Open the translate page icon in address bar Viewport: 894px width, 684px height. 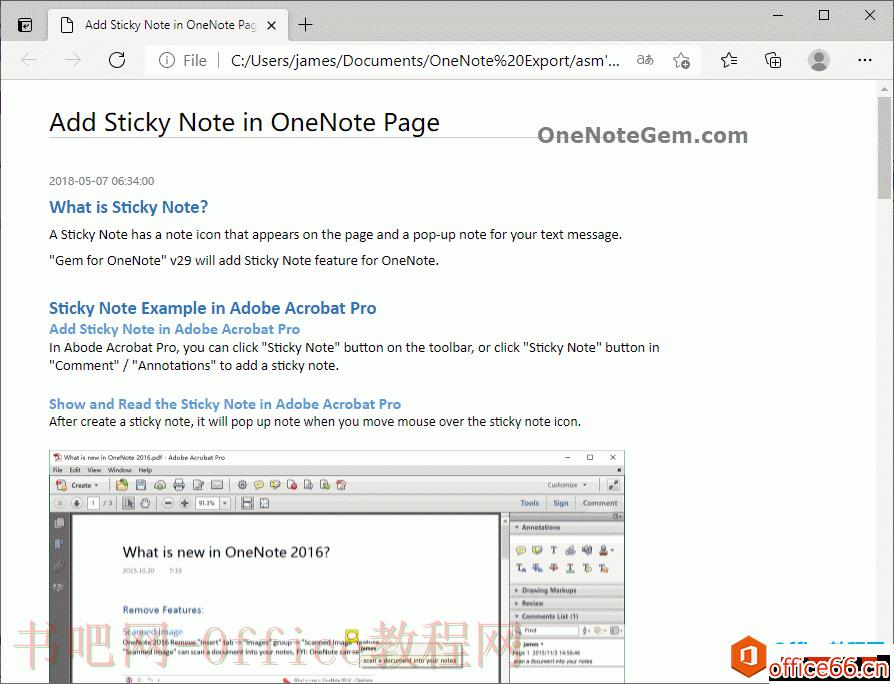pos(645,60)
